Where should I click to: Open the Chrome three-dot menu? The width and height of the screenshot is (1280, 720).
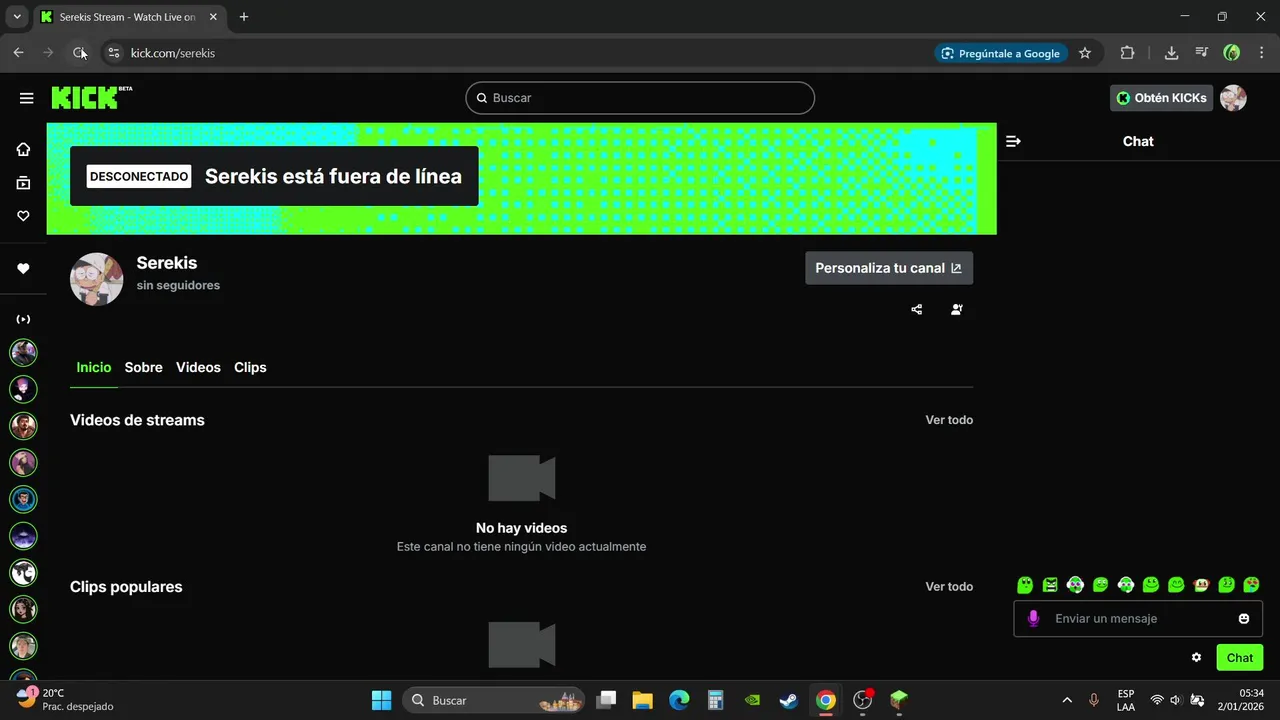click(x=1262, y=53)
